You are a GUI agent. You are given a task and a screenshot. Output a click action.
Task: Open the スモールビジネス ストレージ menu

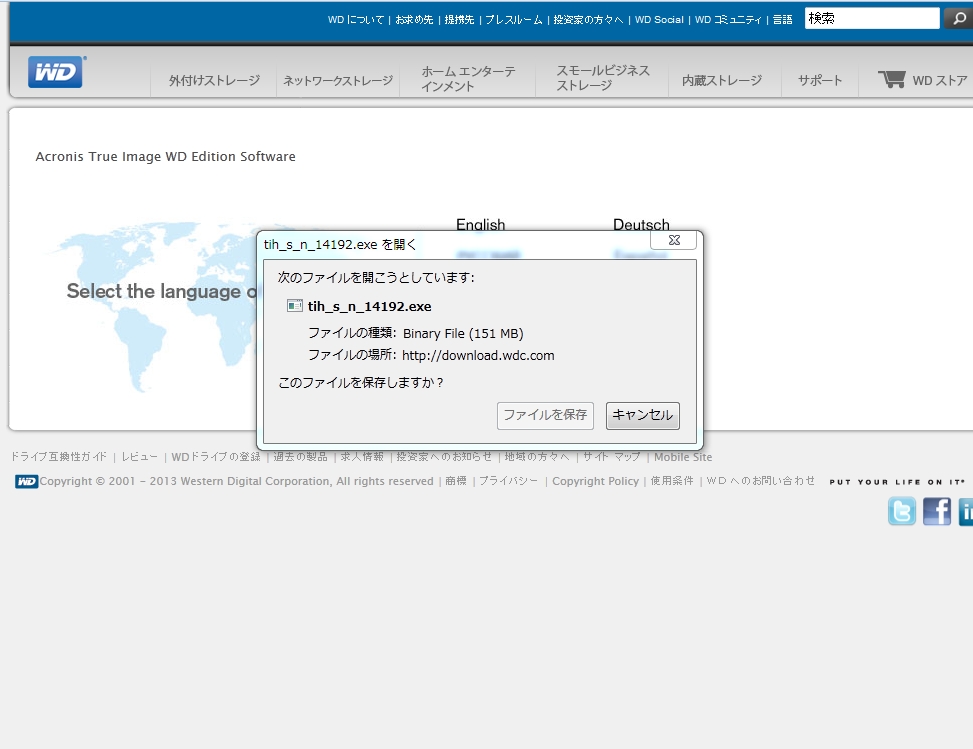[x=603, y=78]
